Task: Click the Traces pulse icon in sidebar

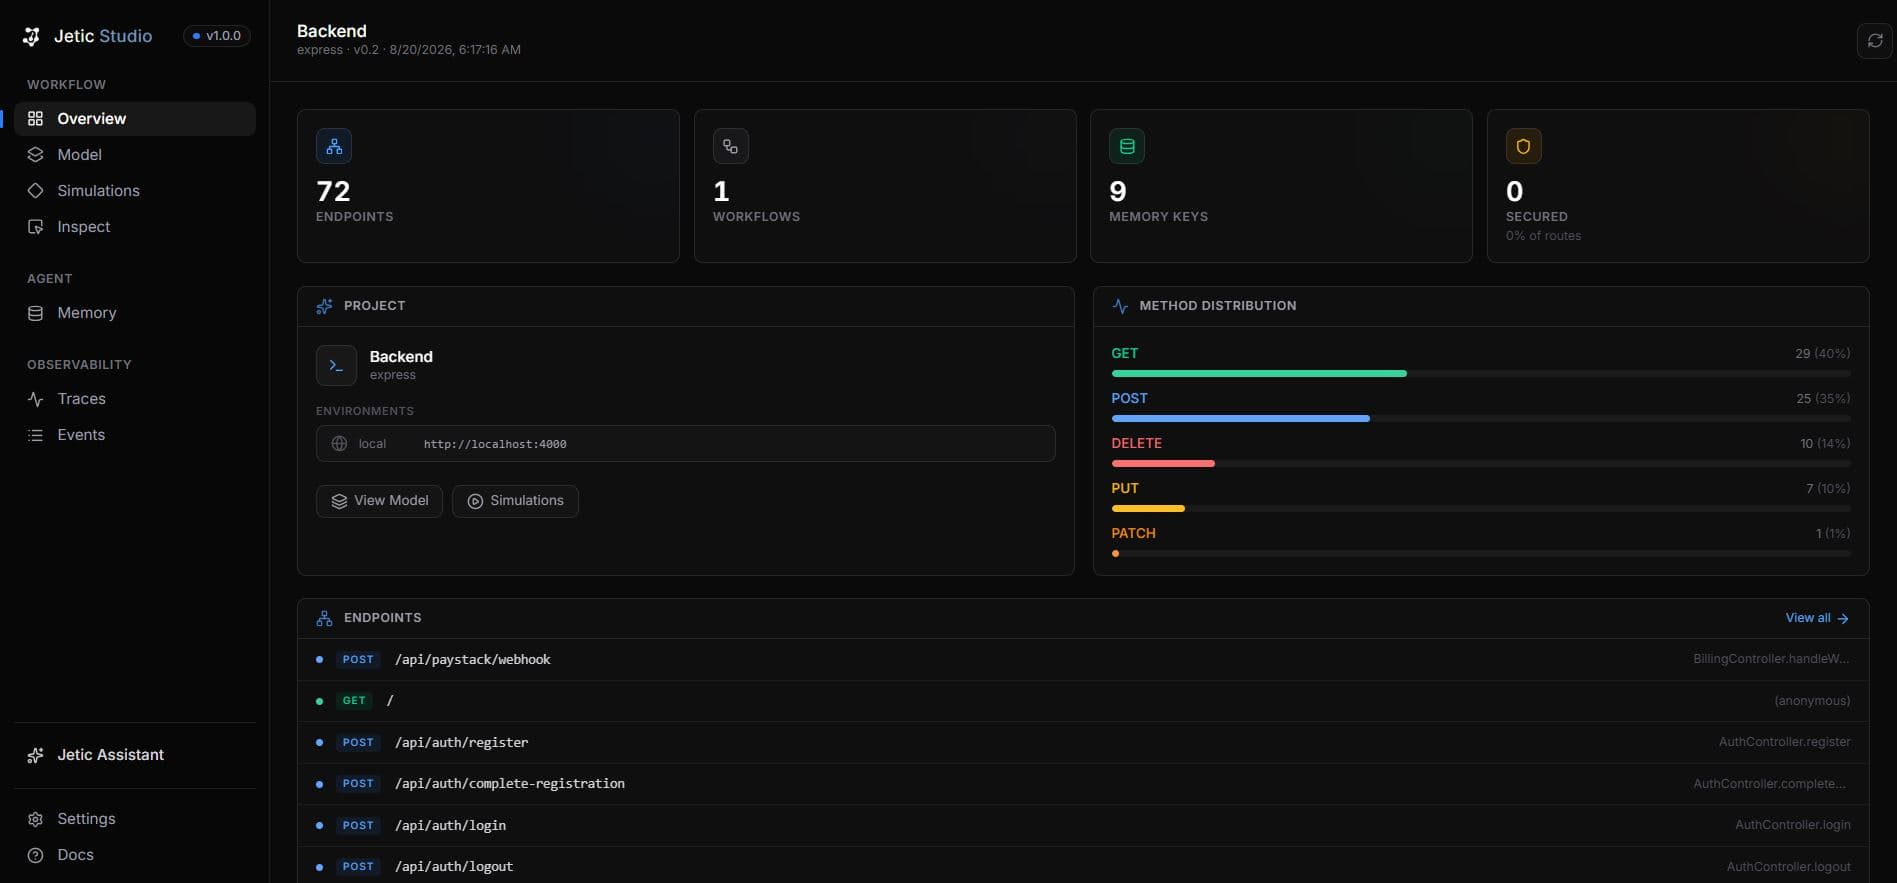Action: tap(35, 399)
